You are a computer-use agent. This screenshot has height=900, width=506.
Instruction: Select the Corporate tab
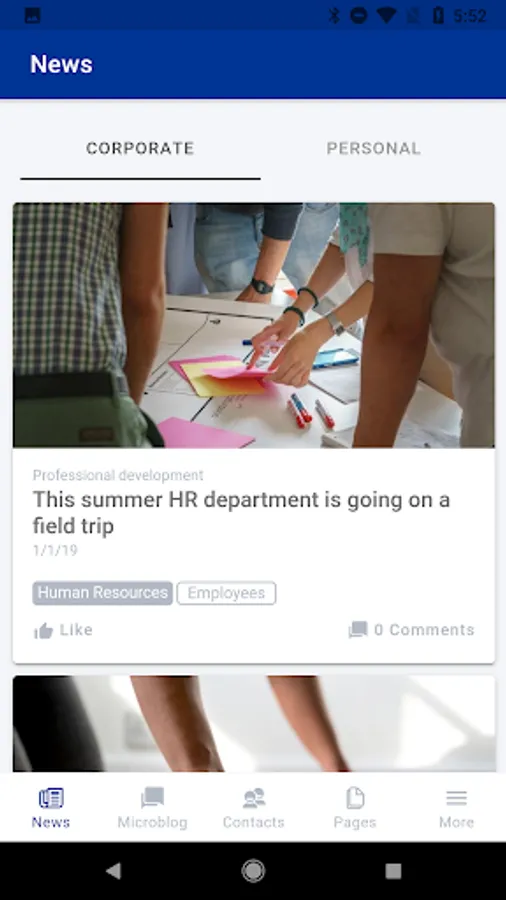[x=140, y=149]
